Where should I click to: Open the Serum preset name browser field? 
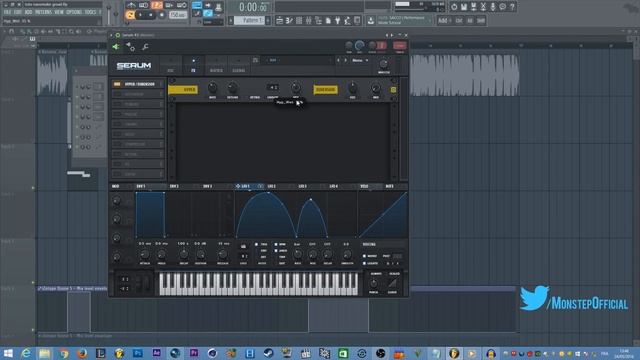[297, 60]
